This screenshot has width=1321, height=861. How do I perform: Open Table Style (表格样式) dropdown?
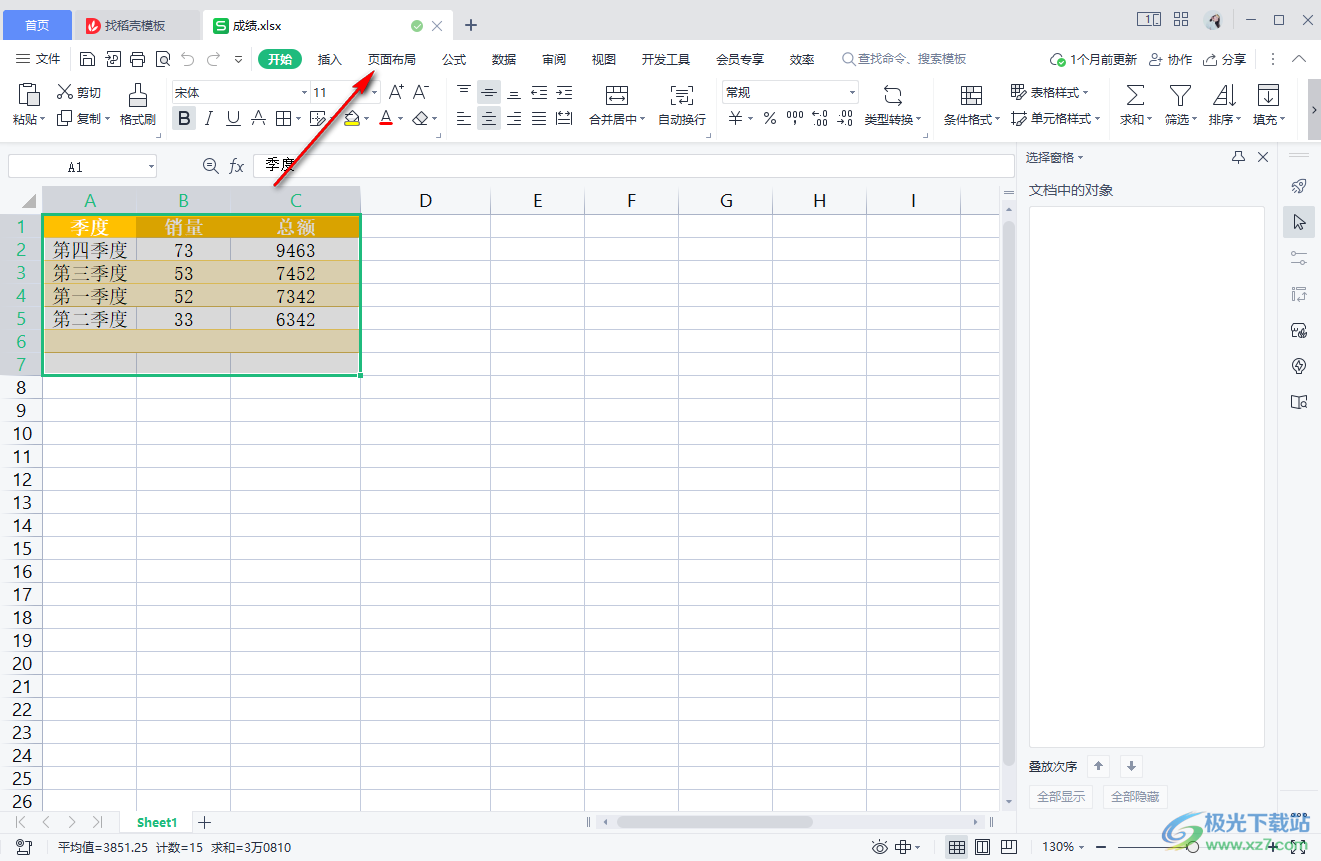coord(1049,92)
